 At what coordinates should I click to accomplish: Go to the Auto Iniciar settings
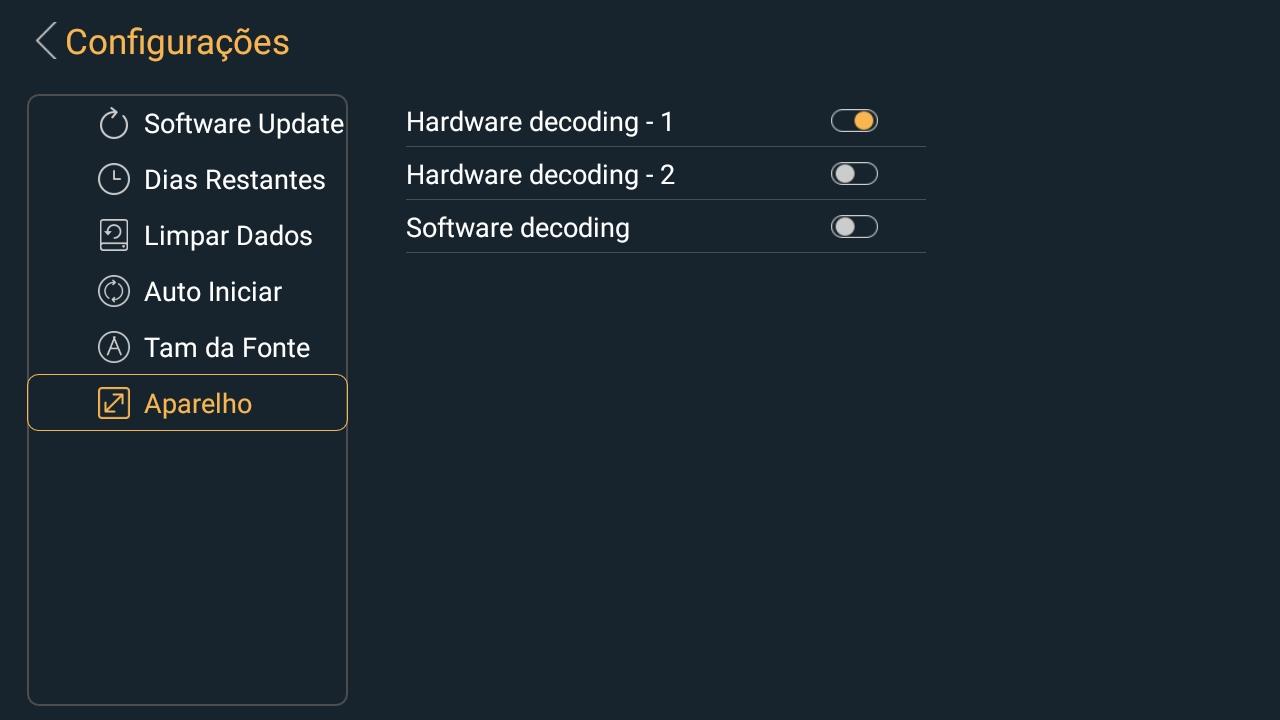213,292
